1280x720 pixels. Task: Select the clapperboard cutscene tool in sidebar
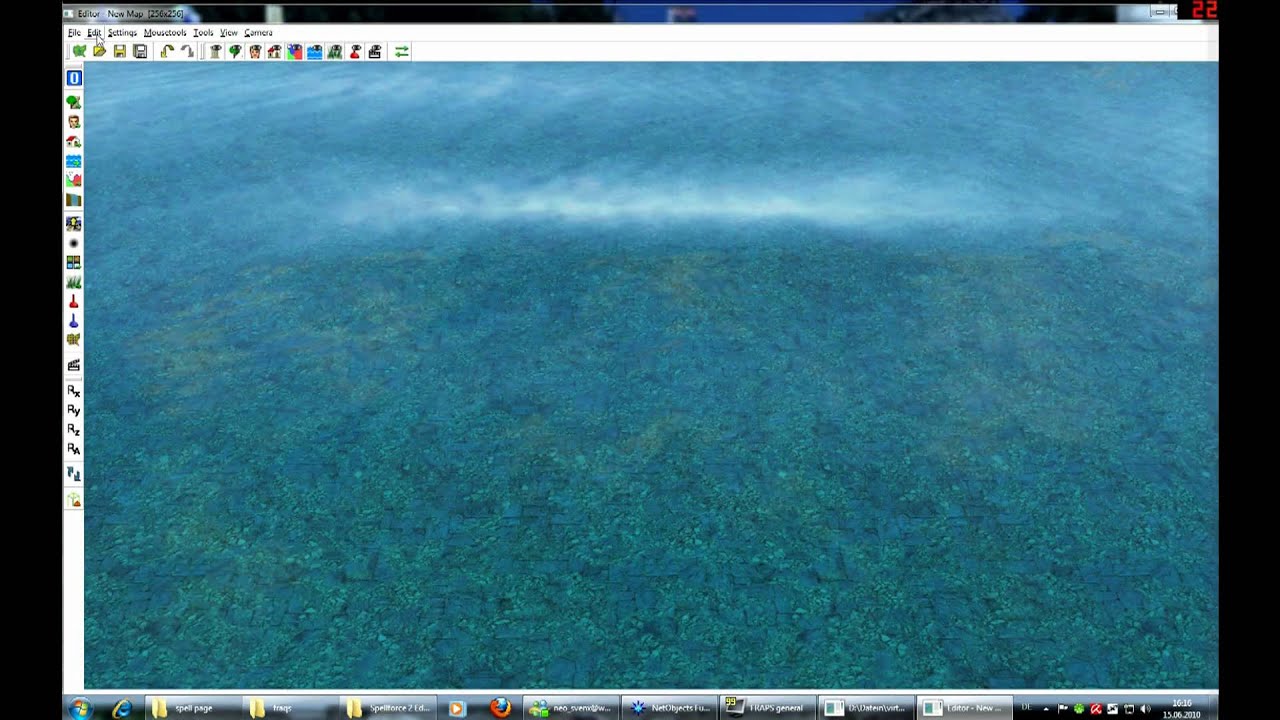74,366
